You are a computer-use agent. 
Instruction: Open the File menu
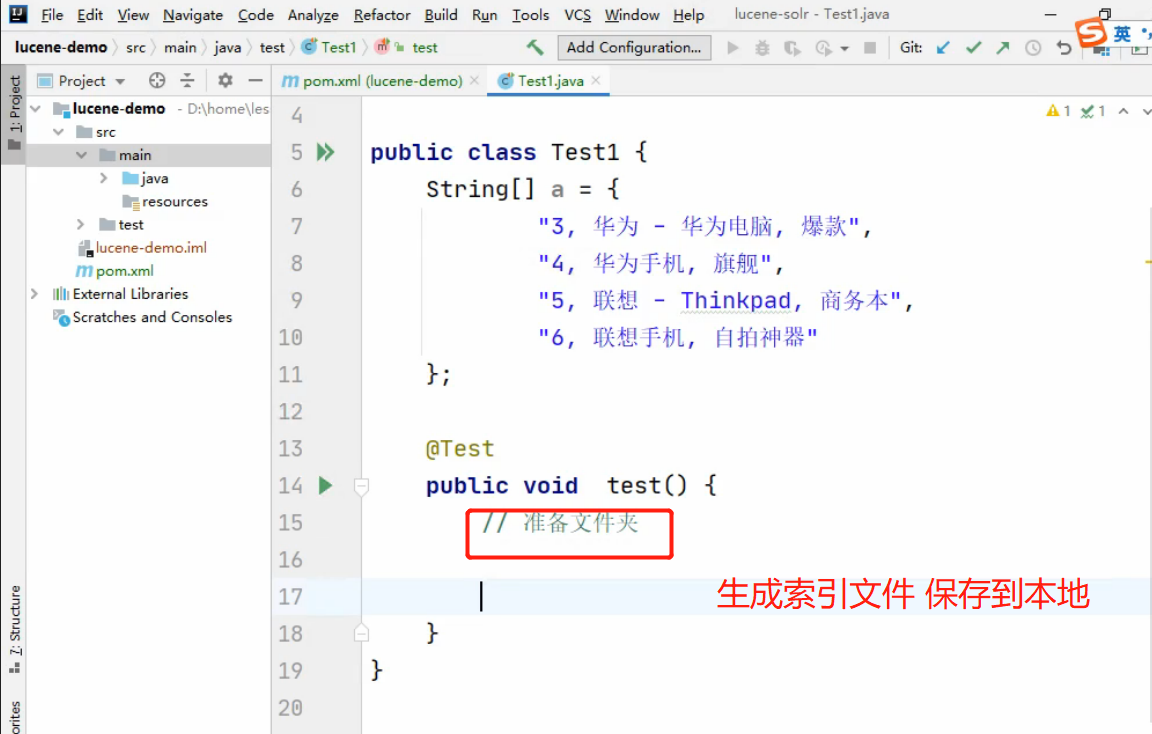tap(51, 15)
